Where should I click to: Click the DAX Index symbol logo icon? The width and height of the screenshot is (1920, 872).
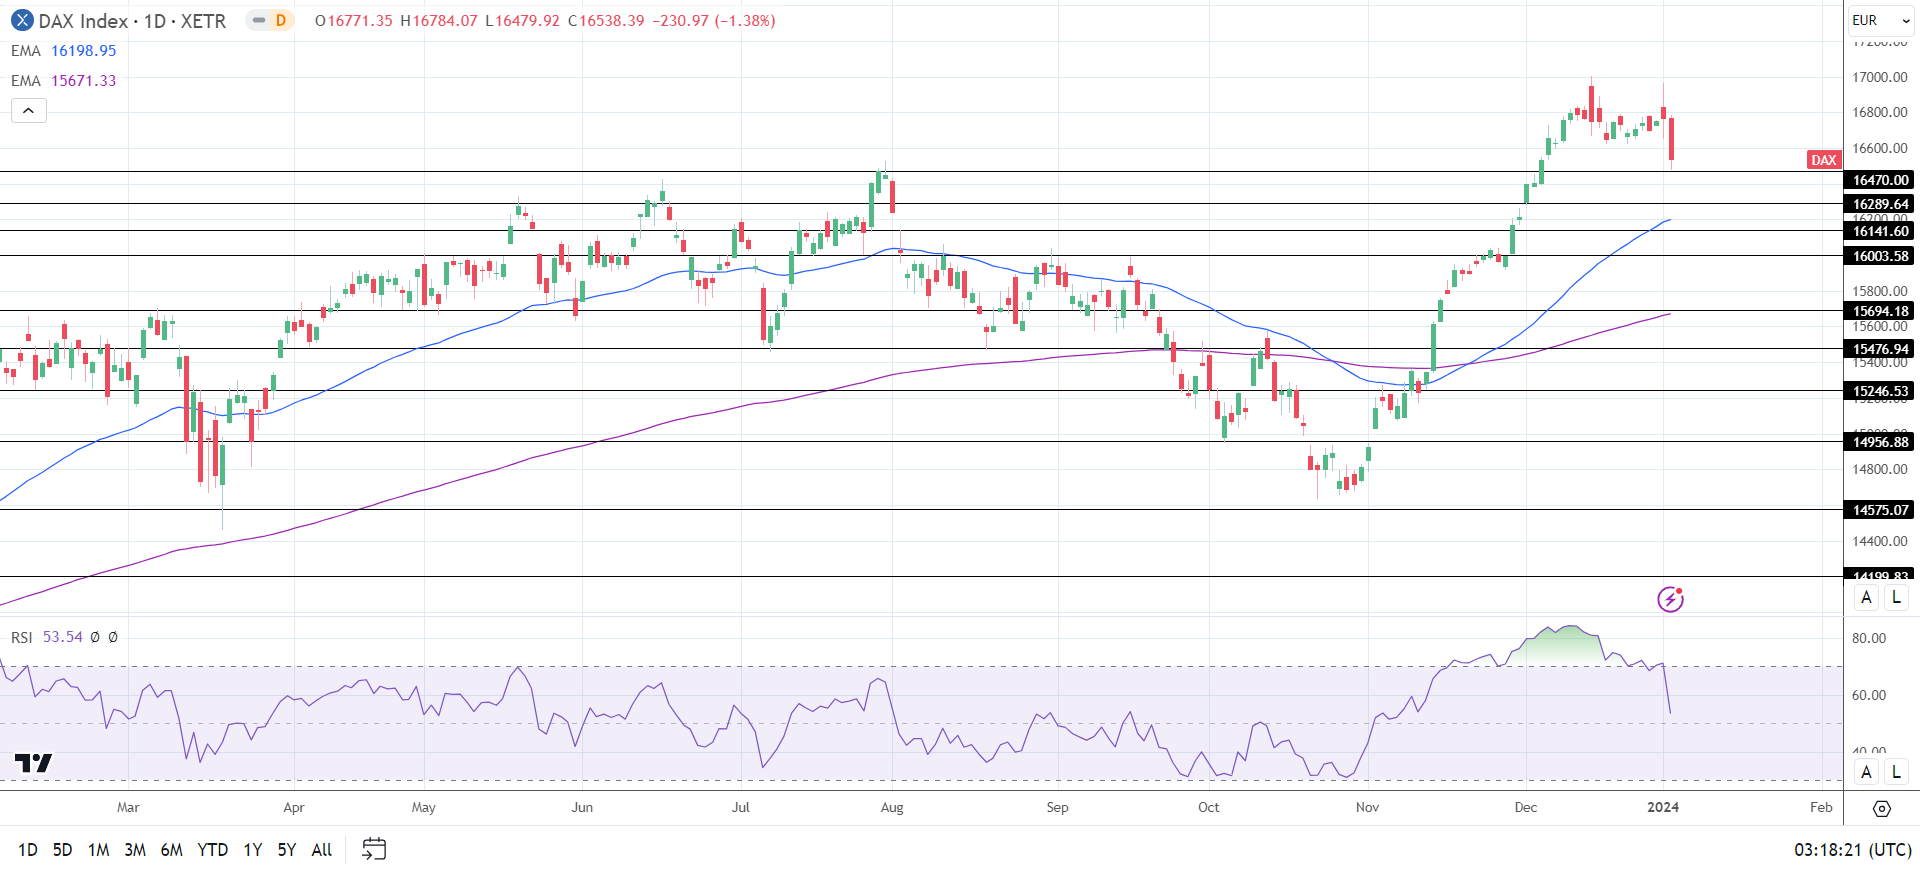point(21,20)
